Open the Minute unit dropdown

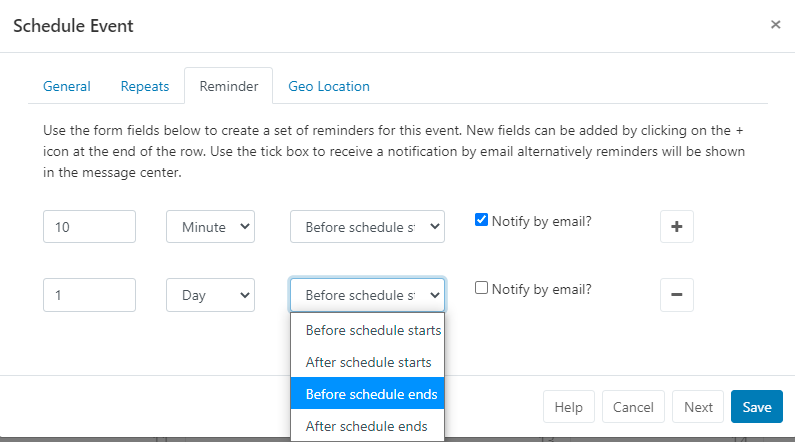point(210,227)
